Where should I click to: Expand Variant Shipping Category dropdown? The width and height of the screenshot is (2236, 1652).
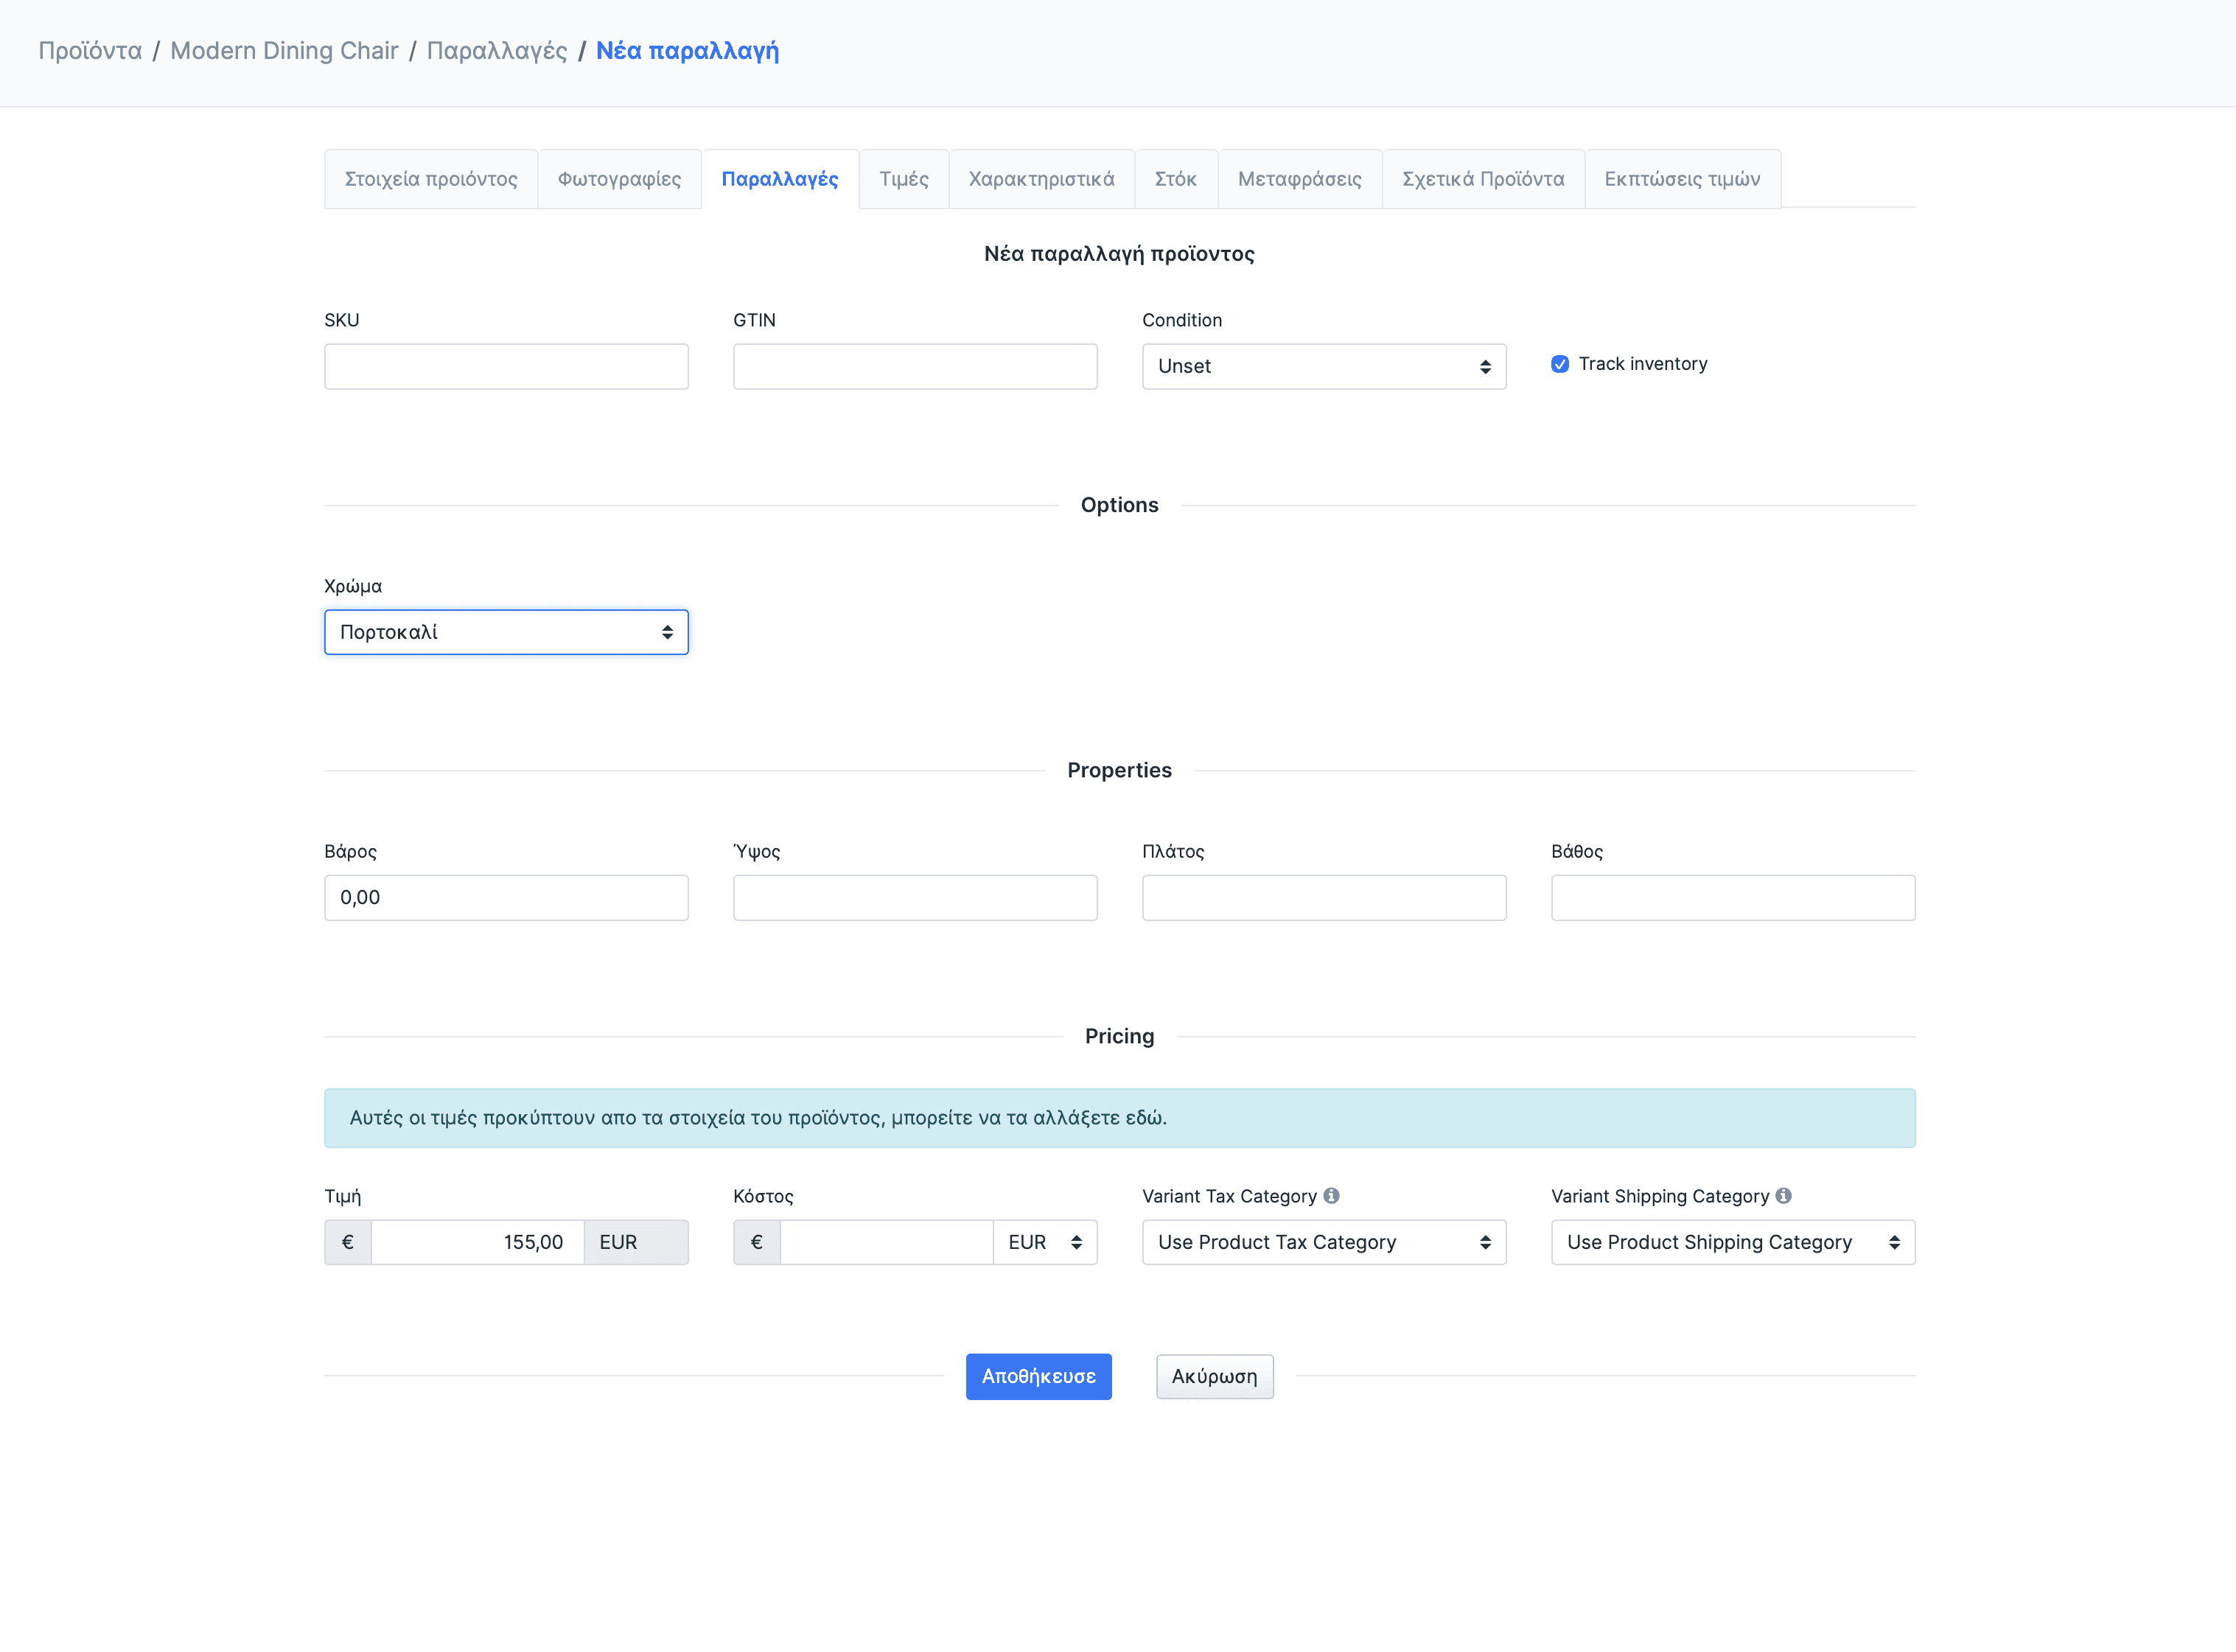pyautogui.click(x=1732, y=1242)
